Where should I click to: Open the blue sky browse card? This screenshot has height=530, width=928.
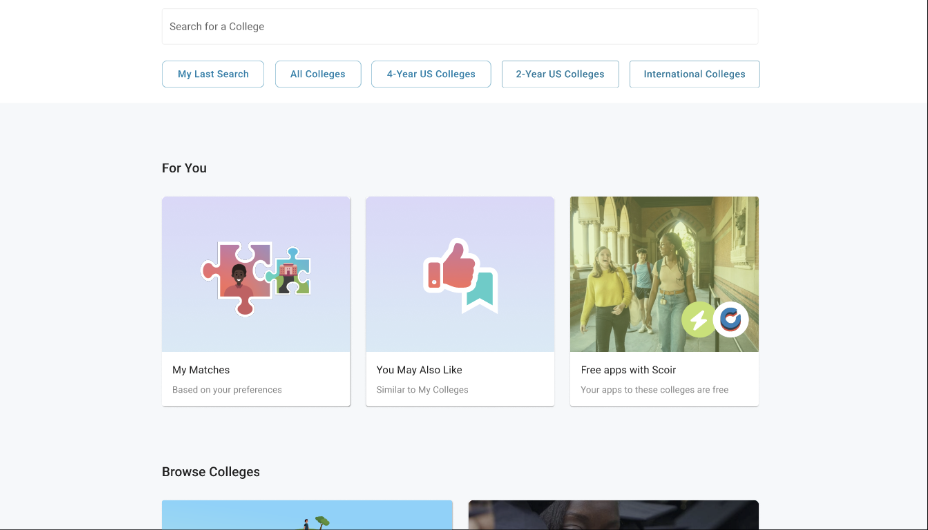pyautogui.click(x=307, y=515)
